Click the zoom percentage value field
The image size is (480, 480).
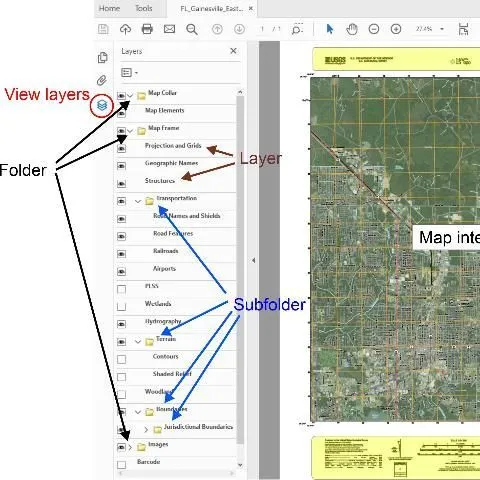click(x=424, y=29)
